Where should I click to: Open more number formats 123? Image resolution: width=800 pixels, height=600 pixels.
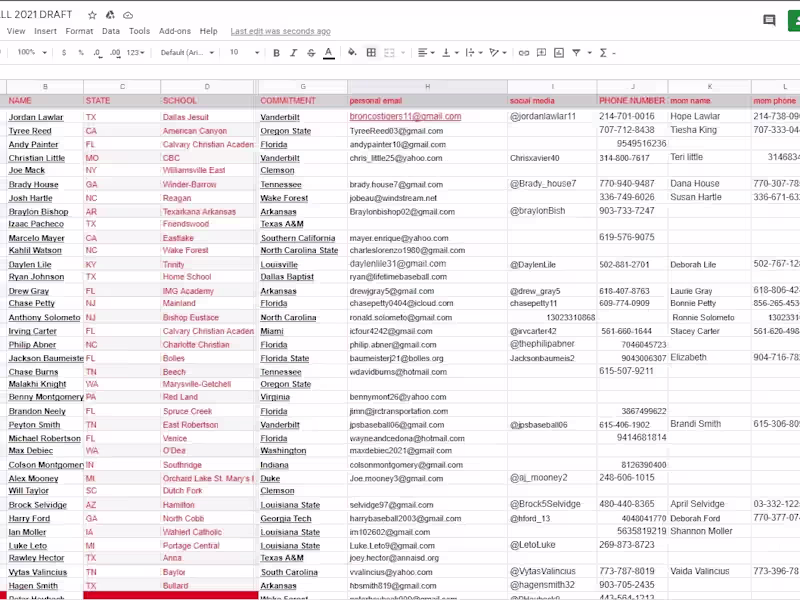[135, 53]
